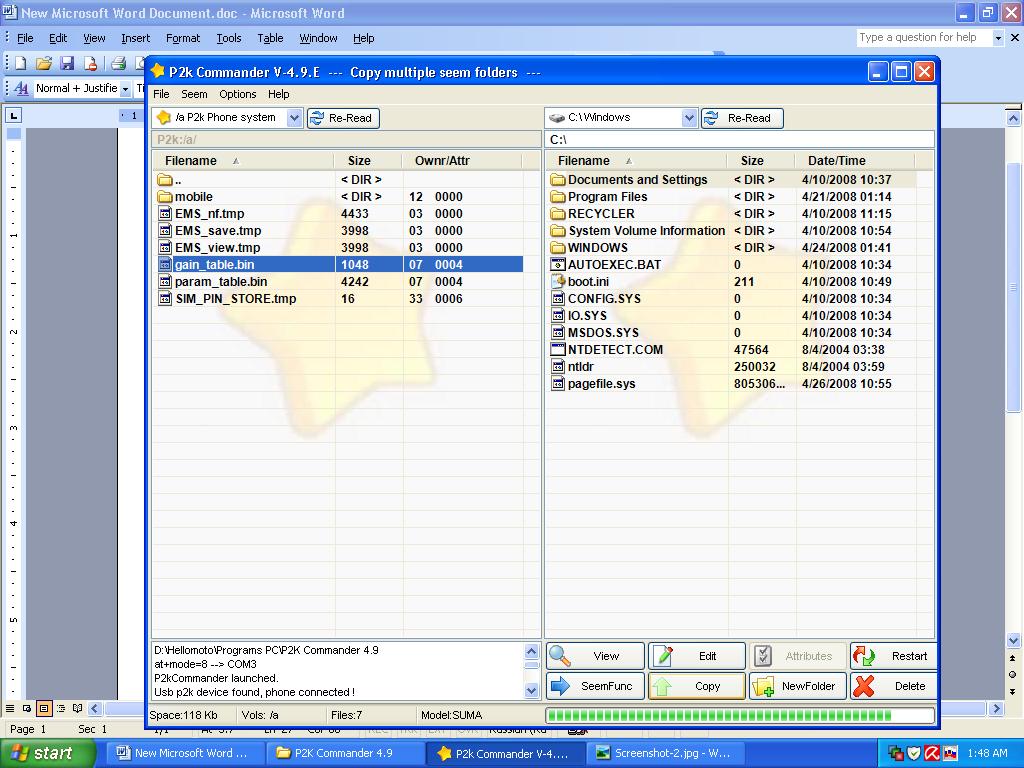Screen dimensions: 1024x768
Task: Click log pane scrollbar down arrow
Action: 532,690
